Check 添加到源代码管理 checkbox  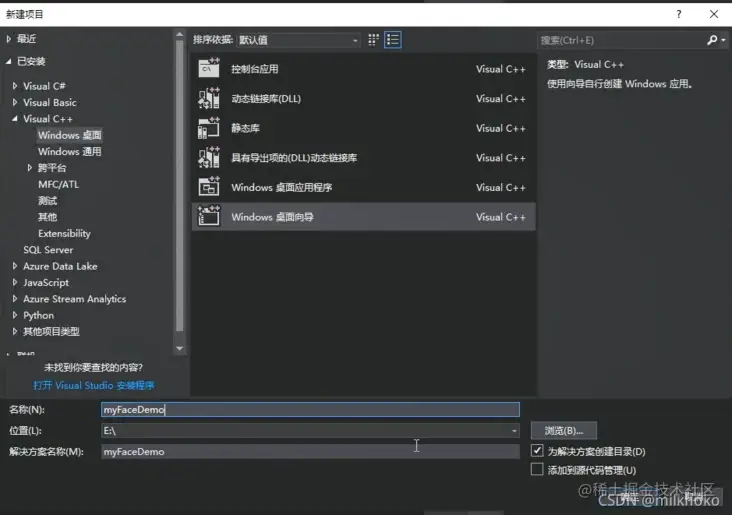(x=537, y=469)
